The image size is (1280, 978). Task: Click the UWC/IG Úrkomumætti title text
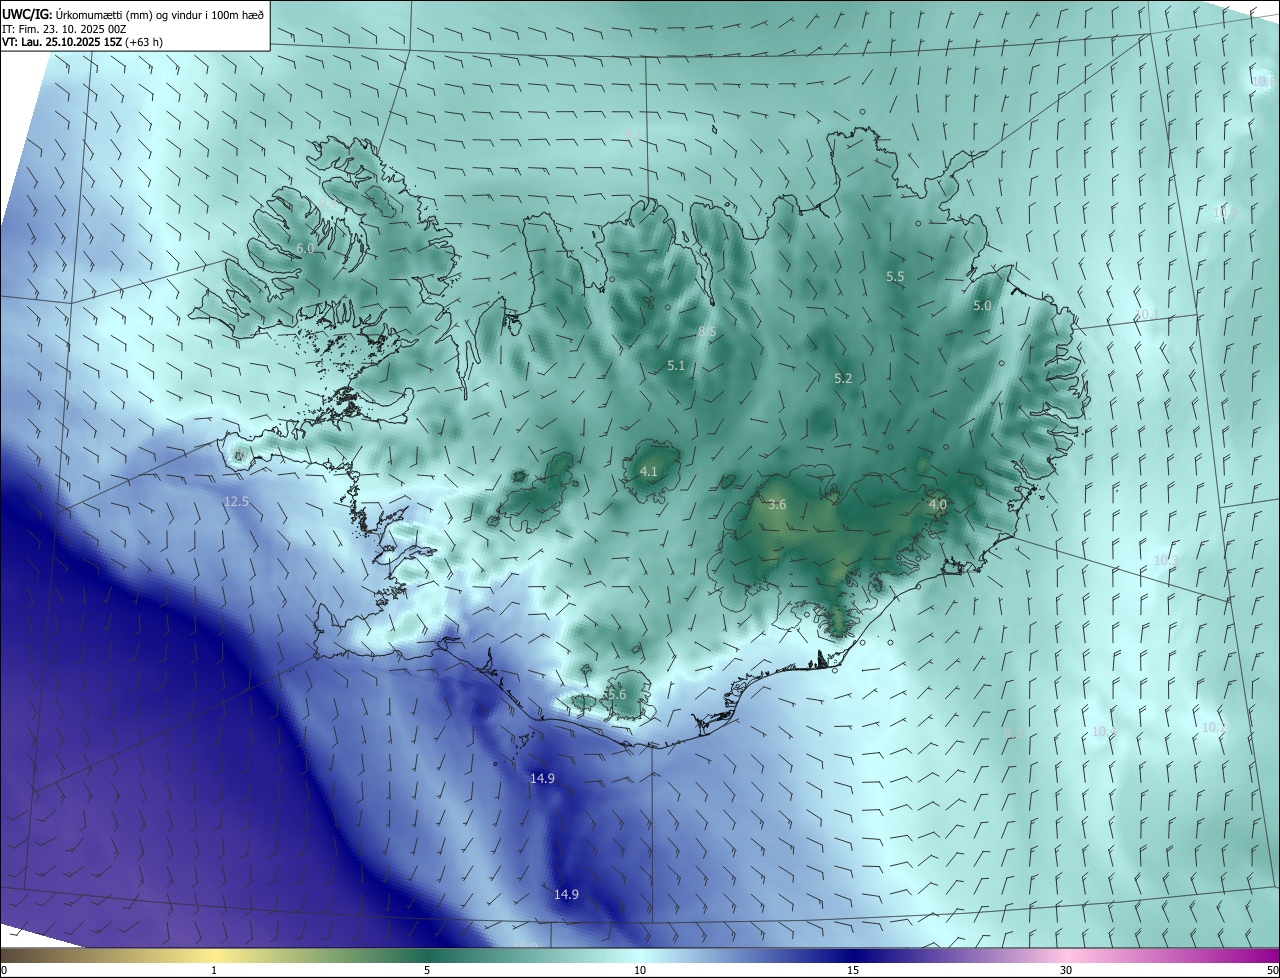(x=133, y=14)
